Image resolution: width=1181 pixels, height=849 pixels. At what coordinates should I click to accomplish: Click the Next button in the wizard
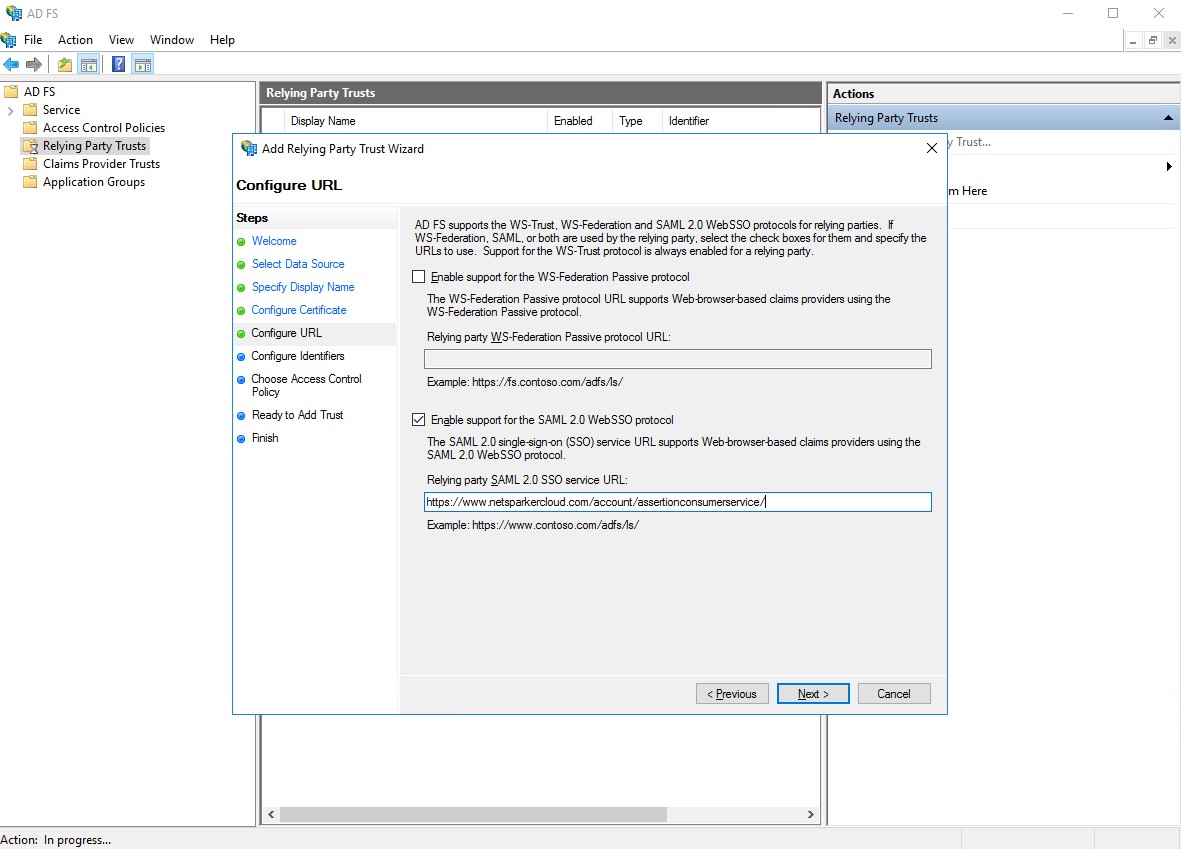(812, 693)
